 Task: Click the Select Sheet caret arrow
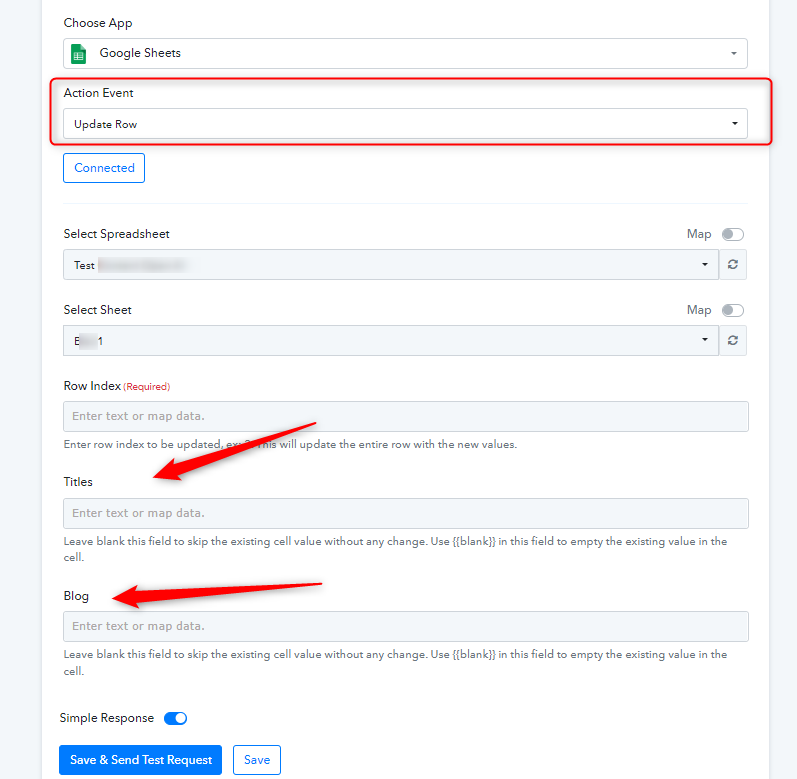coord(704,339)
